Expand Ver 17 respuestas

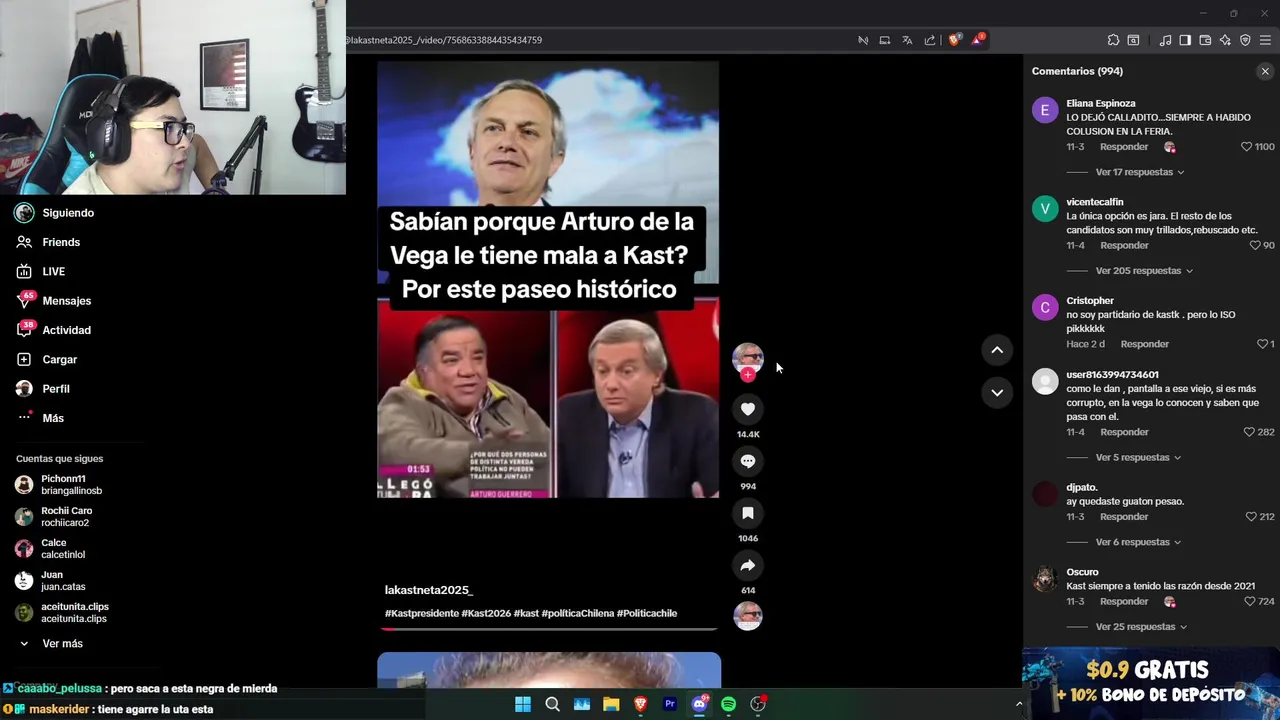(x=1139, y=172)
